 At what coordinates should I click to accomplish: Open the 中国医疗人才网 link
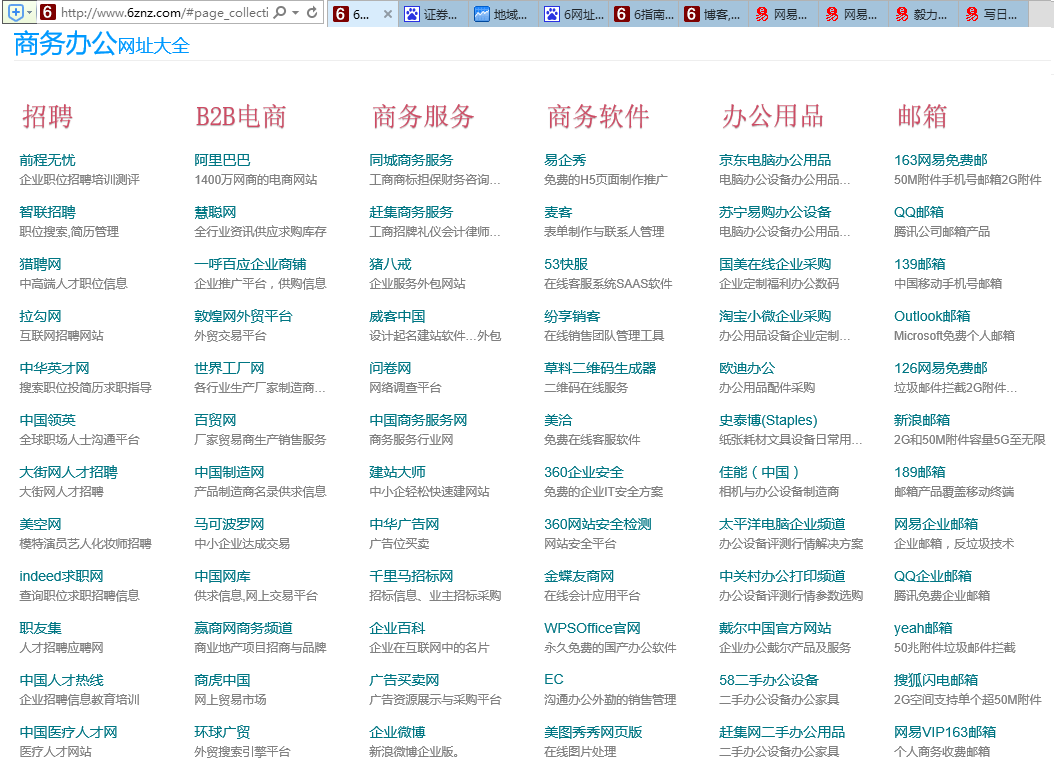69,732
